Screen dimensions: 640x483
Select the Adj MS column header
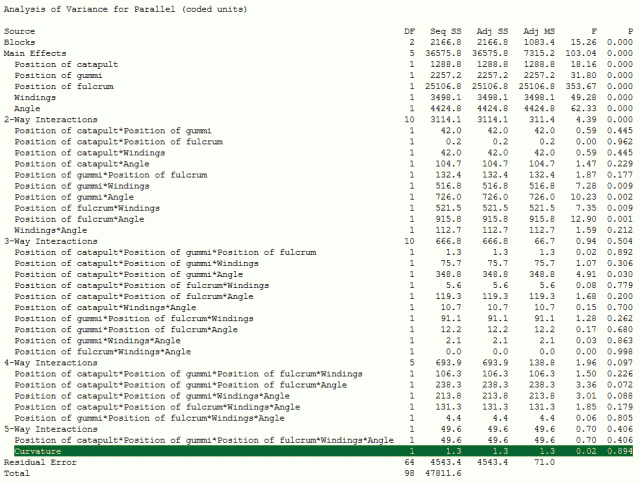[541, 32]
